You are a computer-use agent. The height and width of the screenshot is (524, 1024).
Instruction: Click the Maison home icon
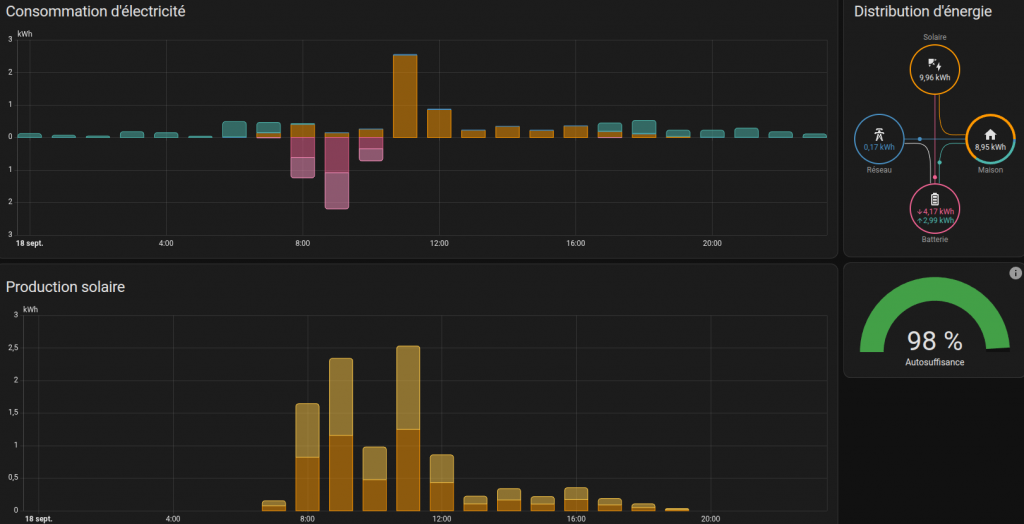pos(990,133)
